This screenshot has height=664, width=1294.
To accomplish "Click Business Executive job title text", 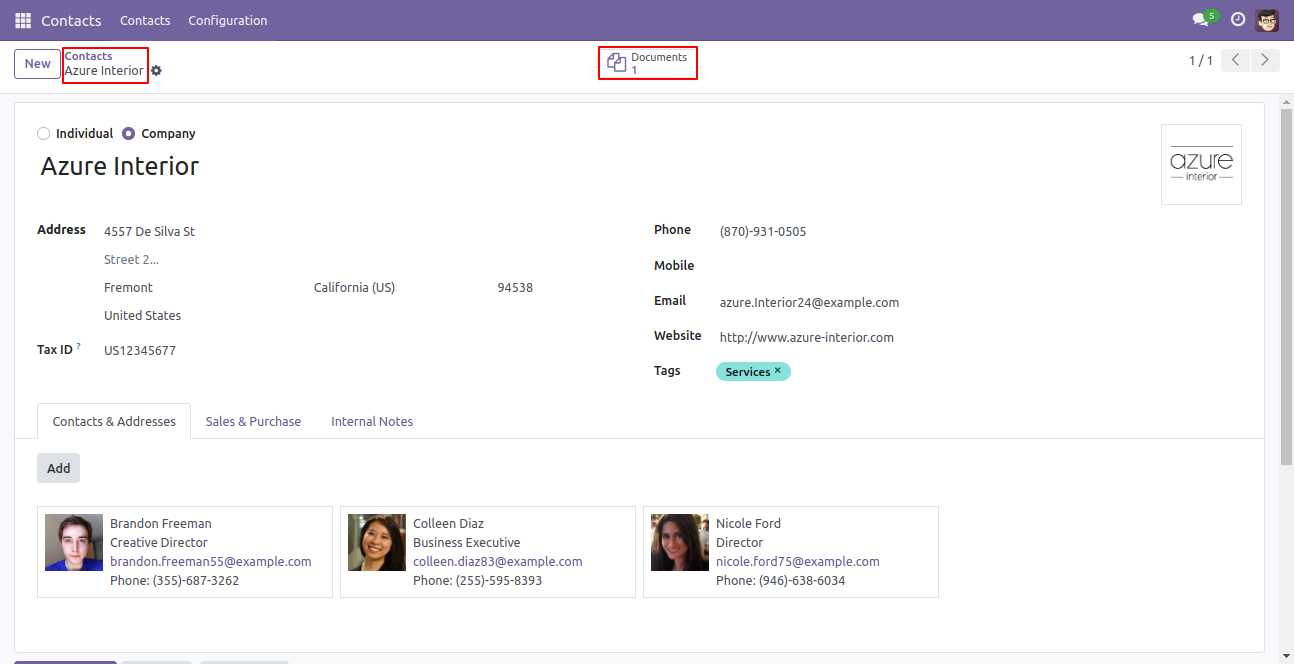I will [x=467, y=542].
